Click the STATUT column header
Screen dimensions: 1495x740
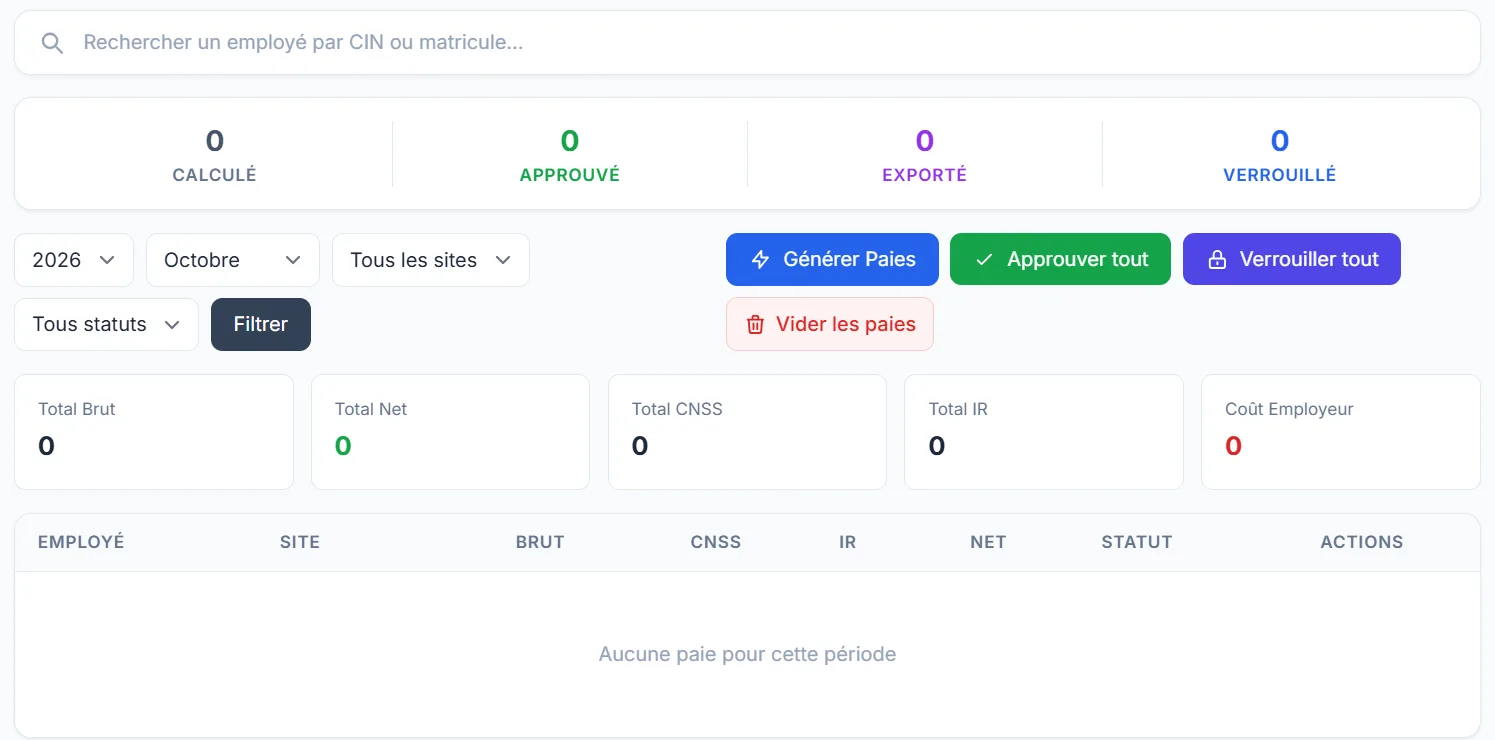click(x=1137, y=542)
